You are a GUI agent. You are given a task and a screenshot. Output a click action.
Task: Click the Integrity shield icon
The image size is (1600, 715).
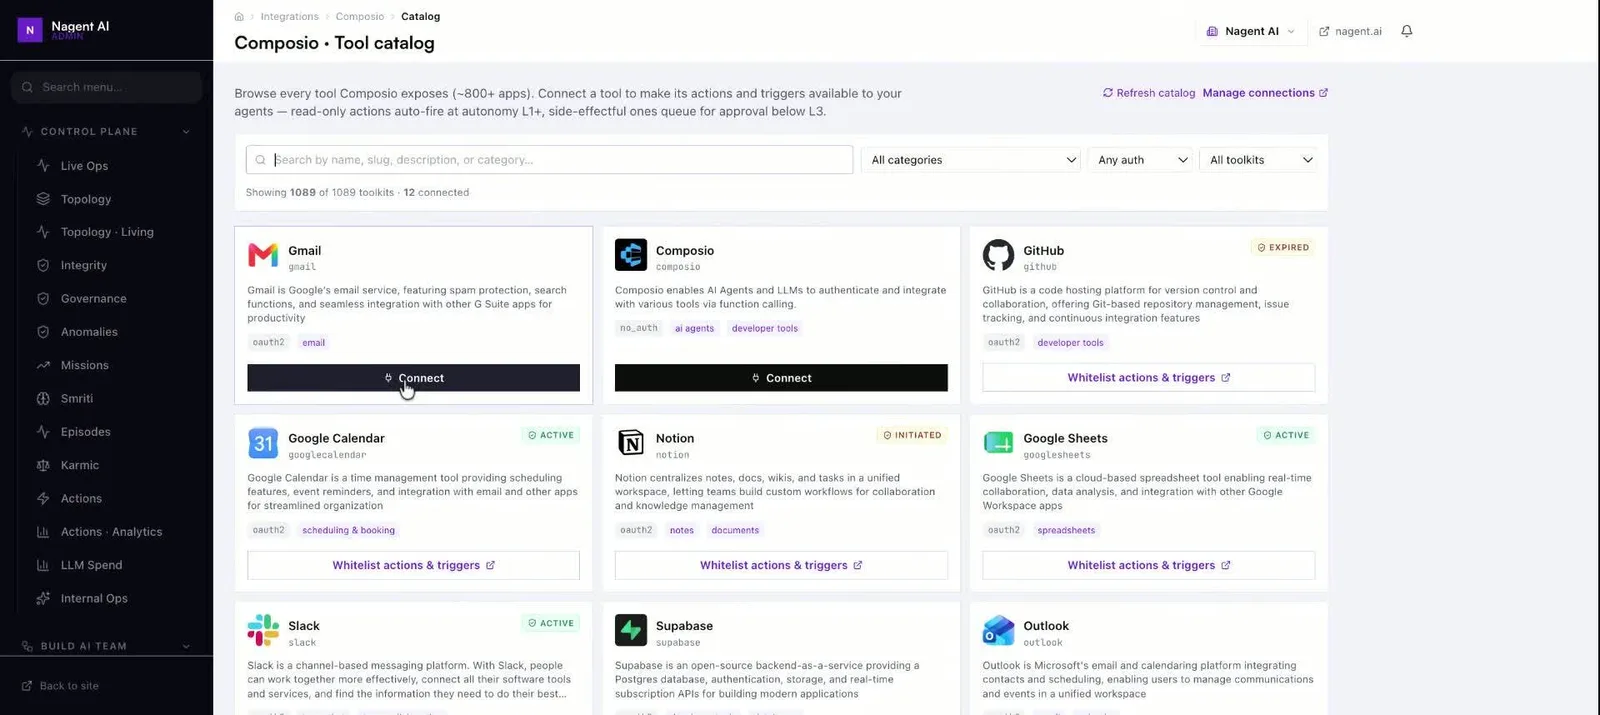43,265
